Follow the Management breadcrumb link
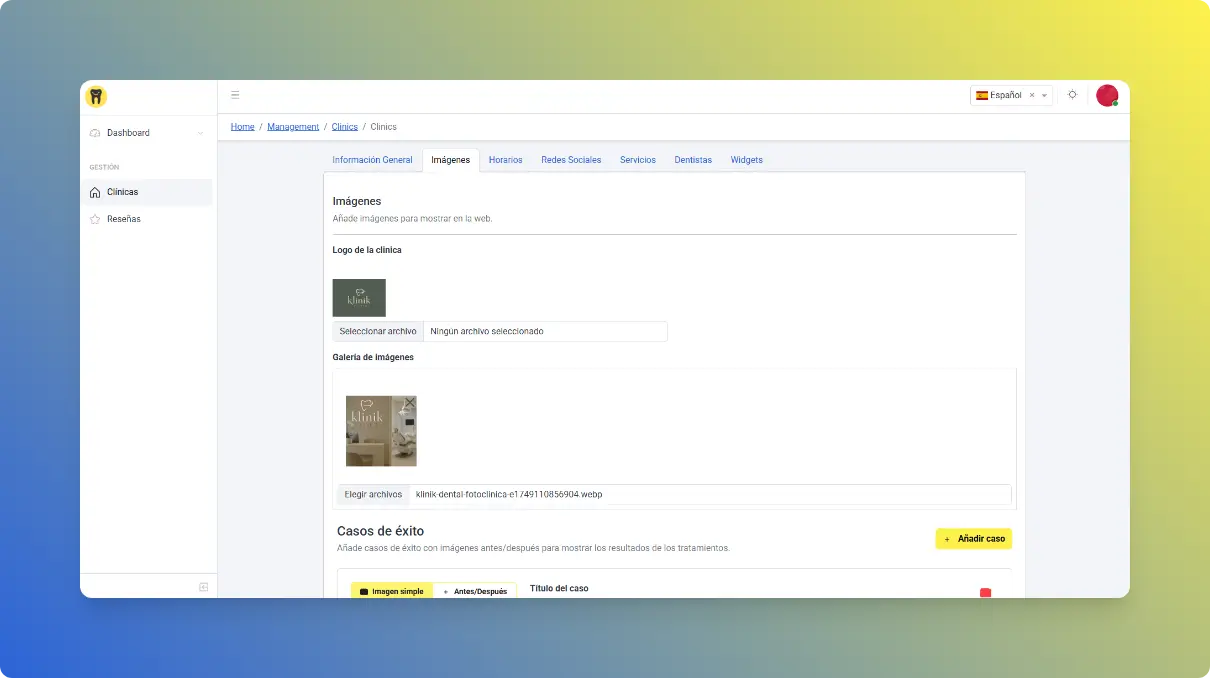 pyautogui.click(x=293, y=127)
